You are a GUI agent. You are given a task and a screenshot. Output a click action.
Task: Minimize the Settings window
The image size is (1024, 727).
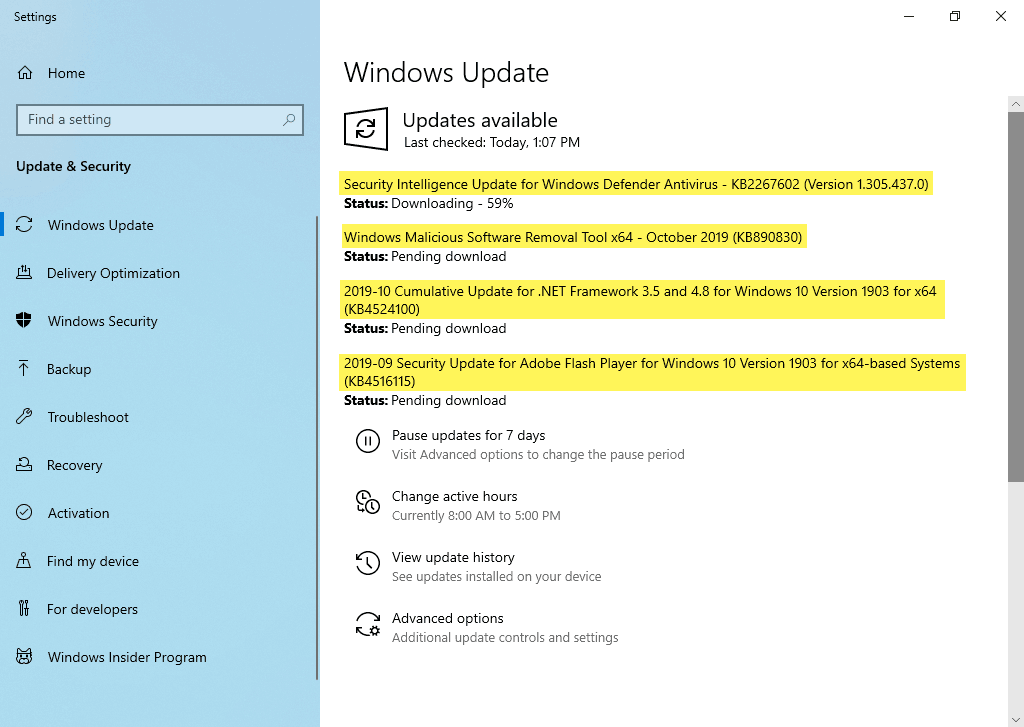point(908,16)
